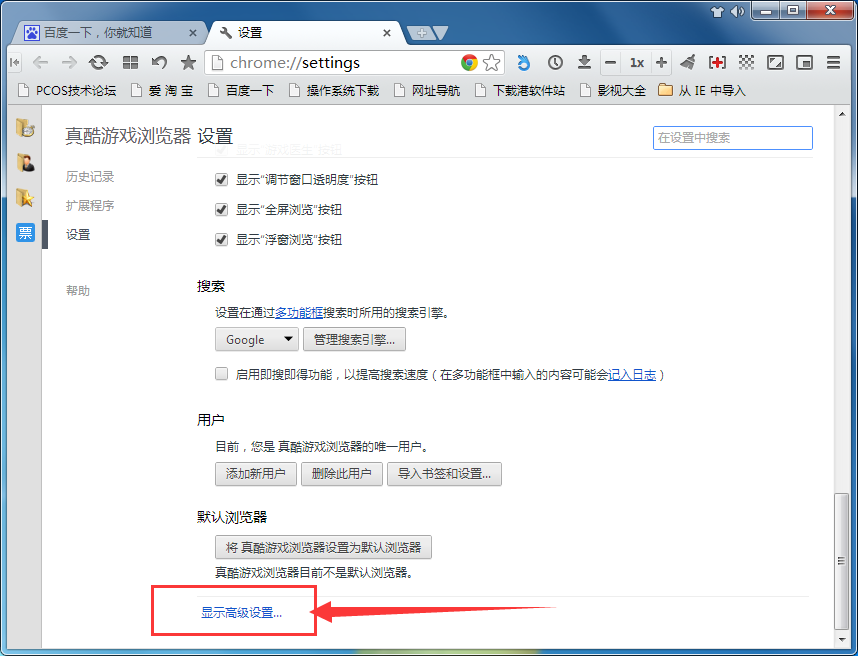The height and width of the screenshot is (656, 858).
Task: Click the blue refresh icon in the toolbar
Action: click(524, 62)
